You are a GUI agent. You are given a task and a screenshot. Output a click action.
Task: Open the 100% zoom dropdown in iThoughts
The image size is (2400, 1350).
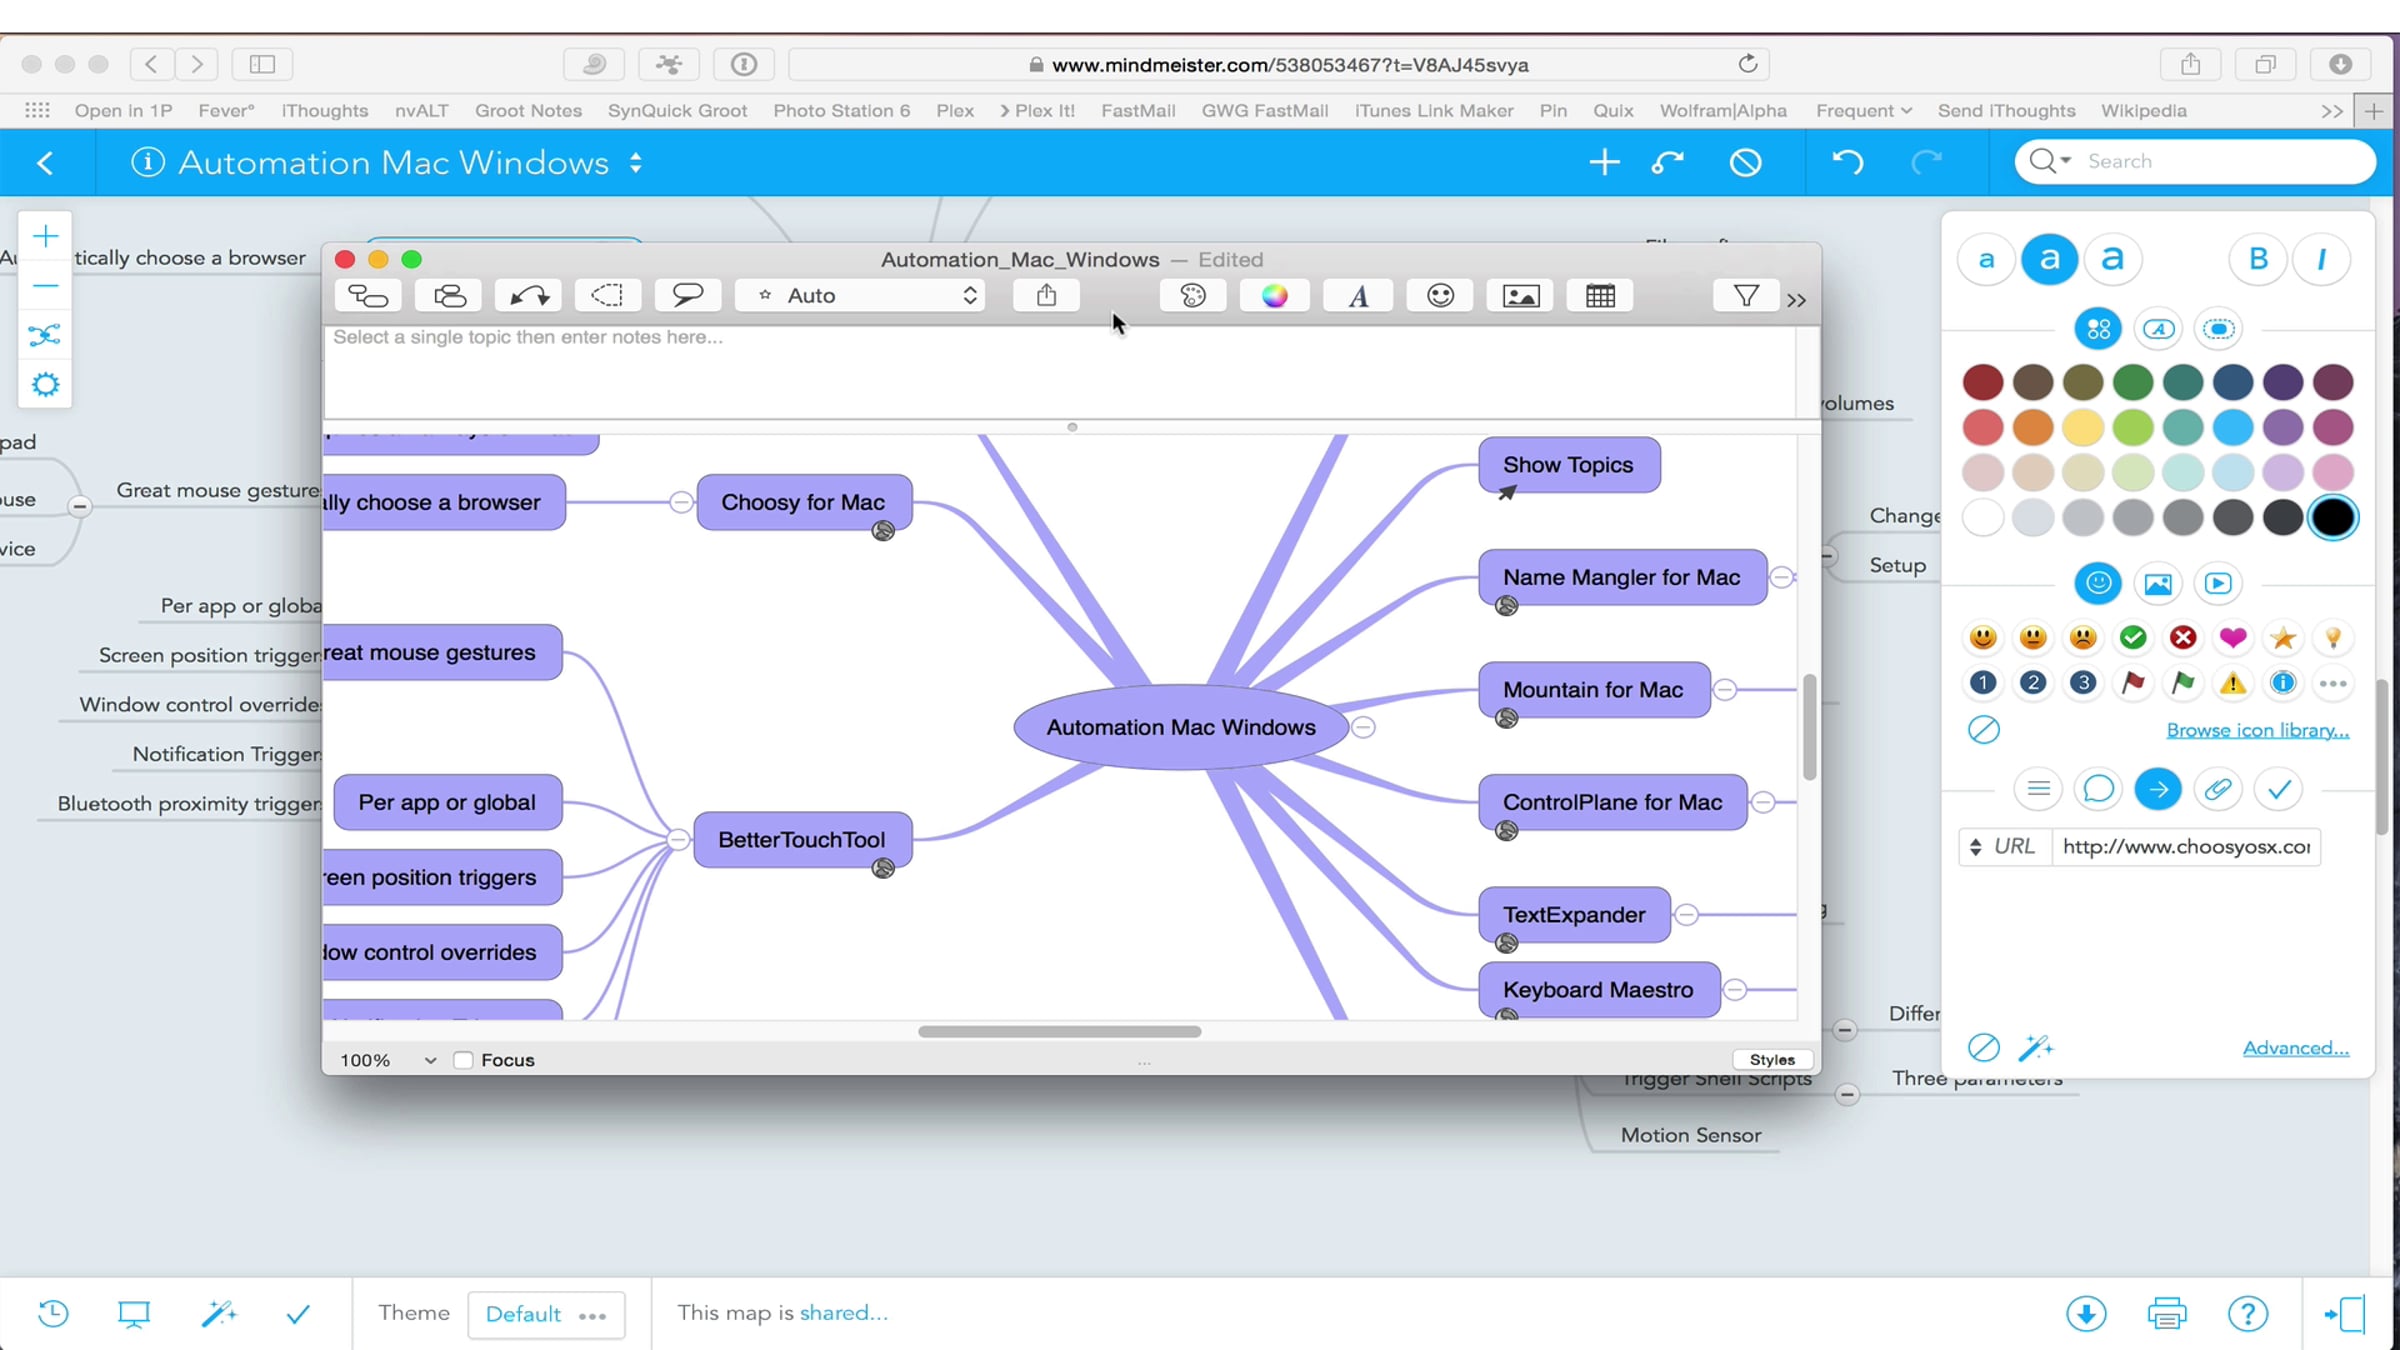point(388,1060)
